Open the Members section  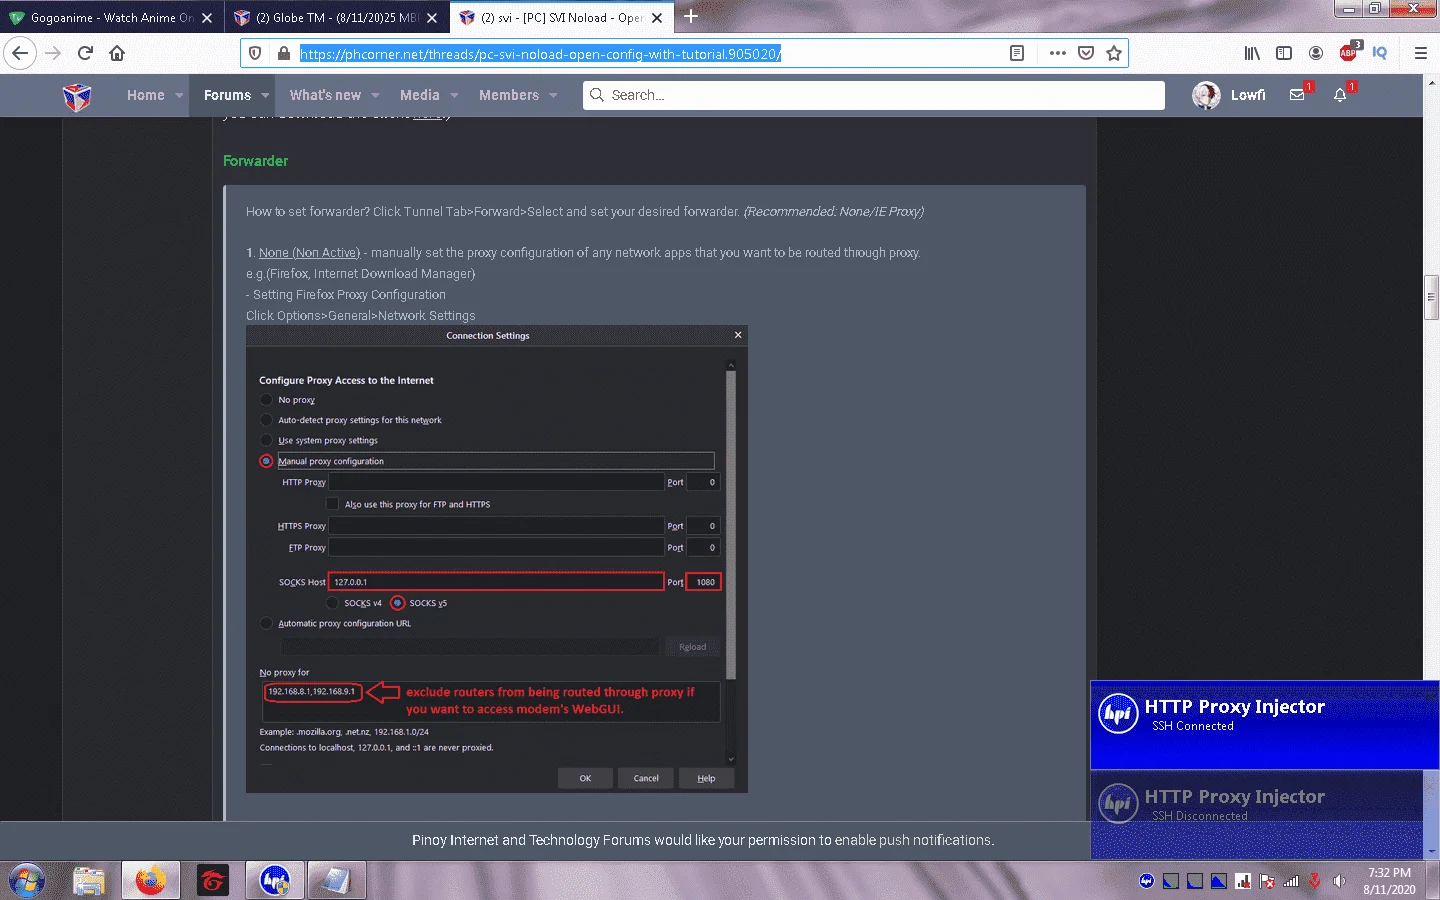pos(509,95)
